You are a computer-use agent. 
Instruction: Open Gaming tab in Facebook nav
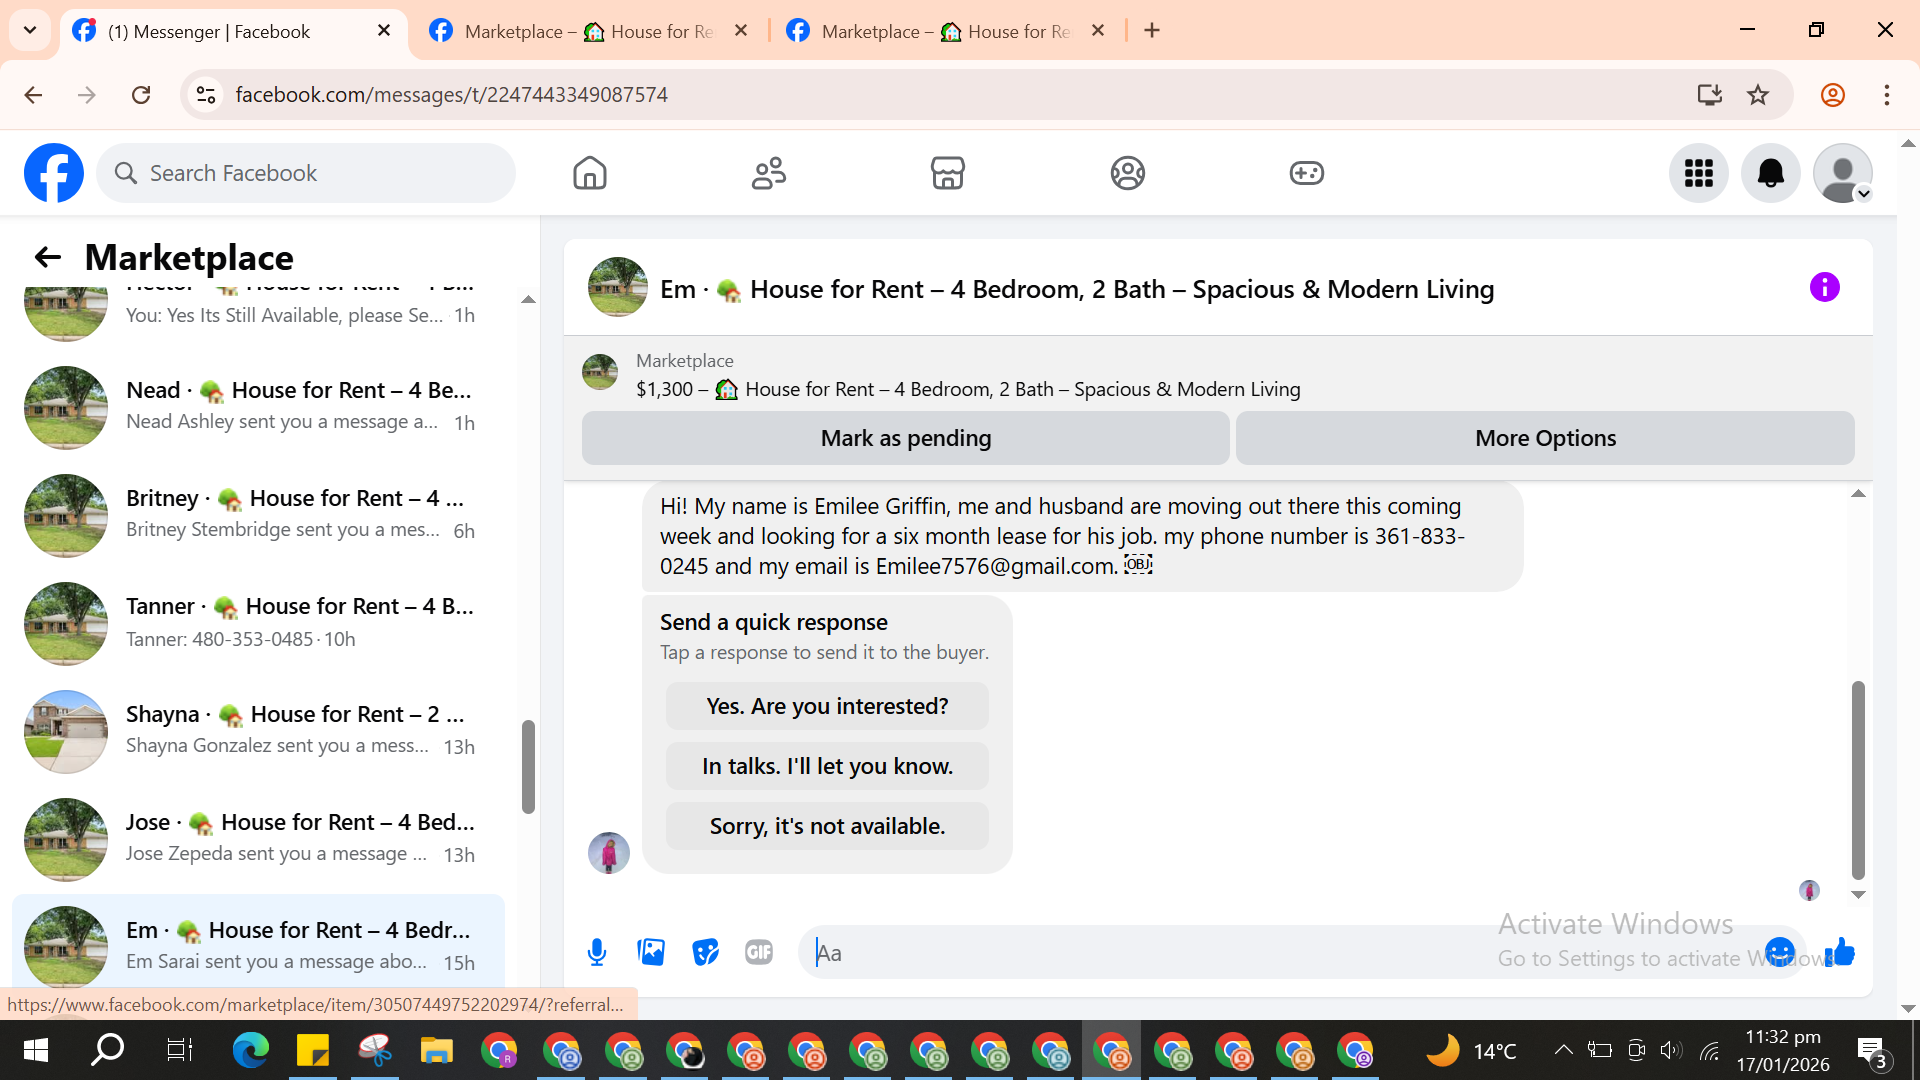click(1306, 173)
